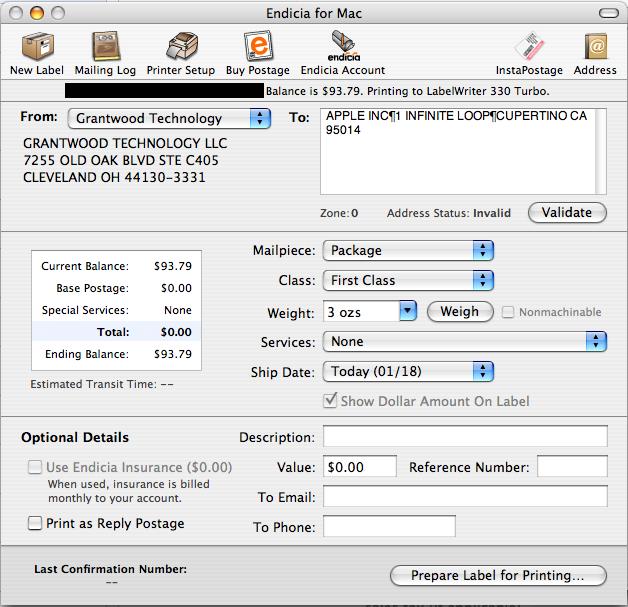Image resolution: width=628 pixels, height=607 pixels.
Task: Click the Weigh button
Action: click(460, 312)
